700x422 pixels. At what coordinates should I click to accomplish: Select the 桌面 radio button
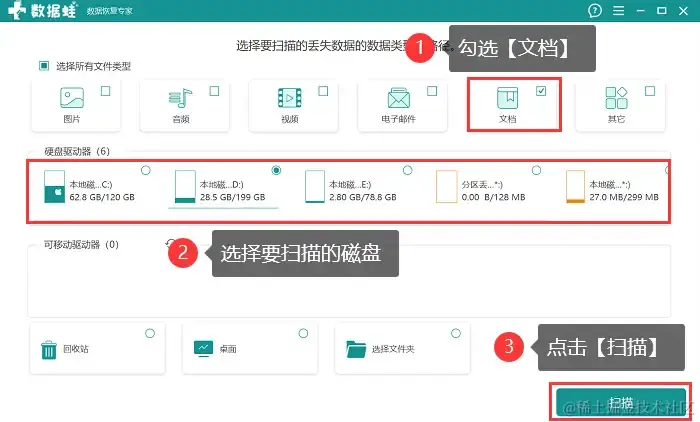click(303, 333)
